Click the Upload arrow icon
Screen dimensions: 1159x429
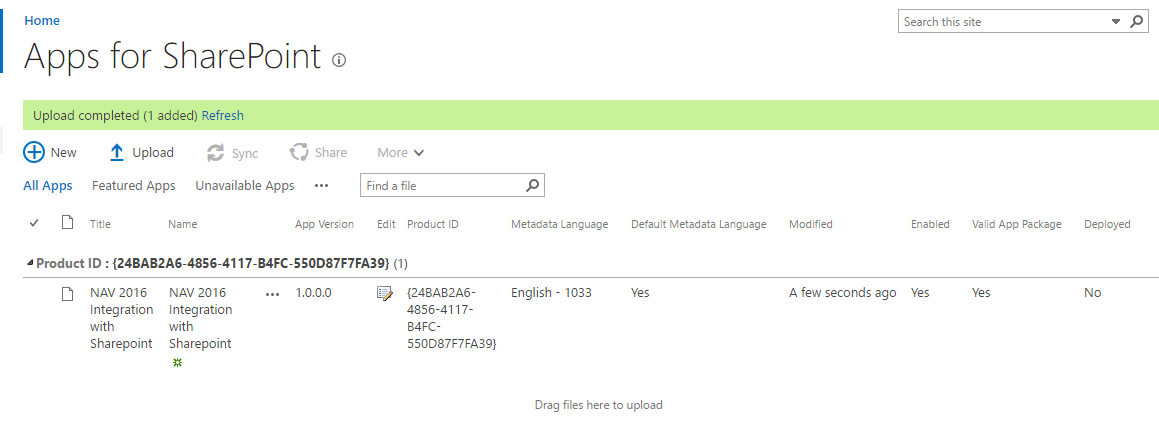tap(117, 152)
